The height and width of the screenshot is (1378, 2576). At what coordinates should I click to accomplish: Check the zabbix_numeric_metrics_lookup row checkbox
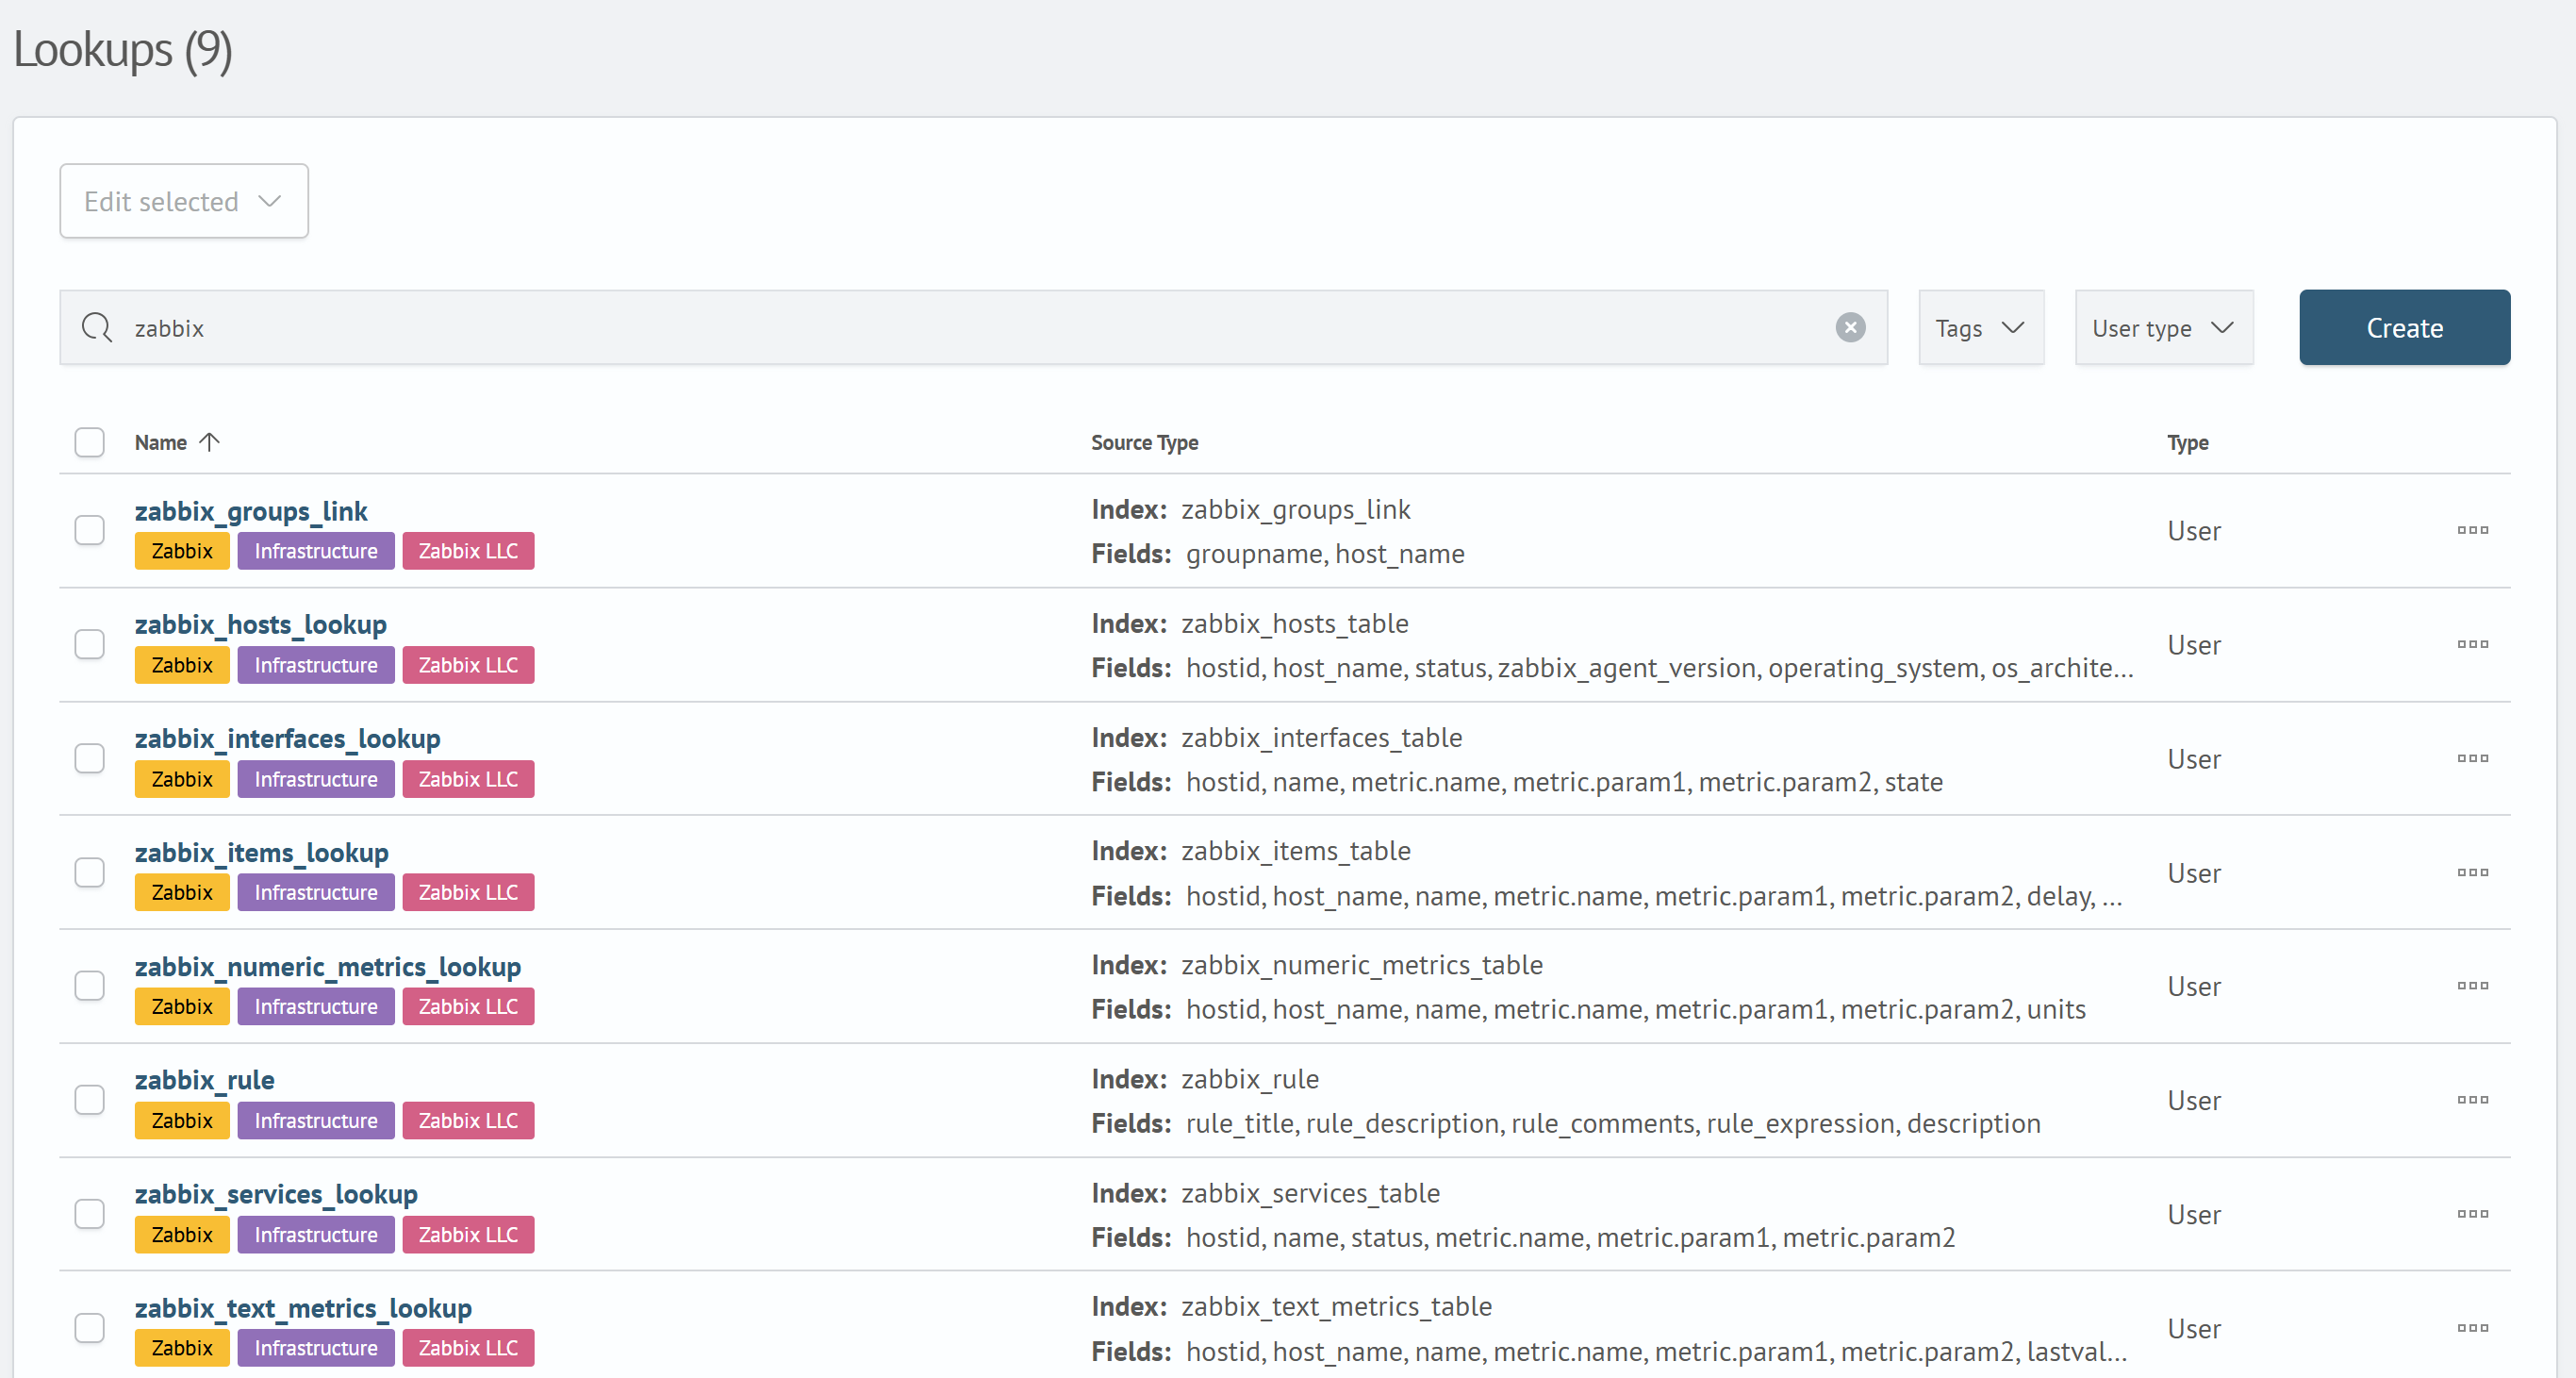(x=89, y=985)
